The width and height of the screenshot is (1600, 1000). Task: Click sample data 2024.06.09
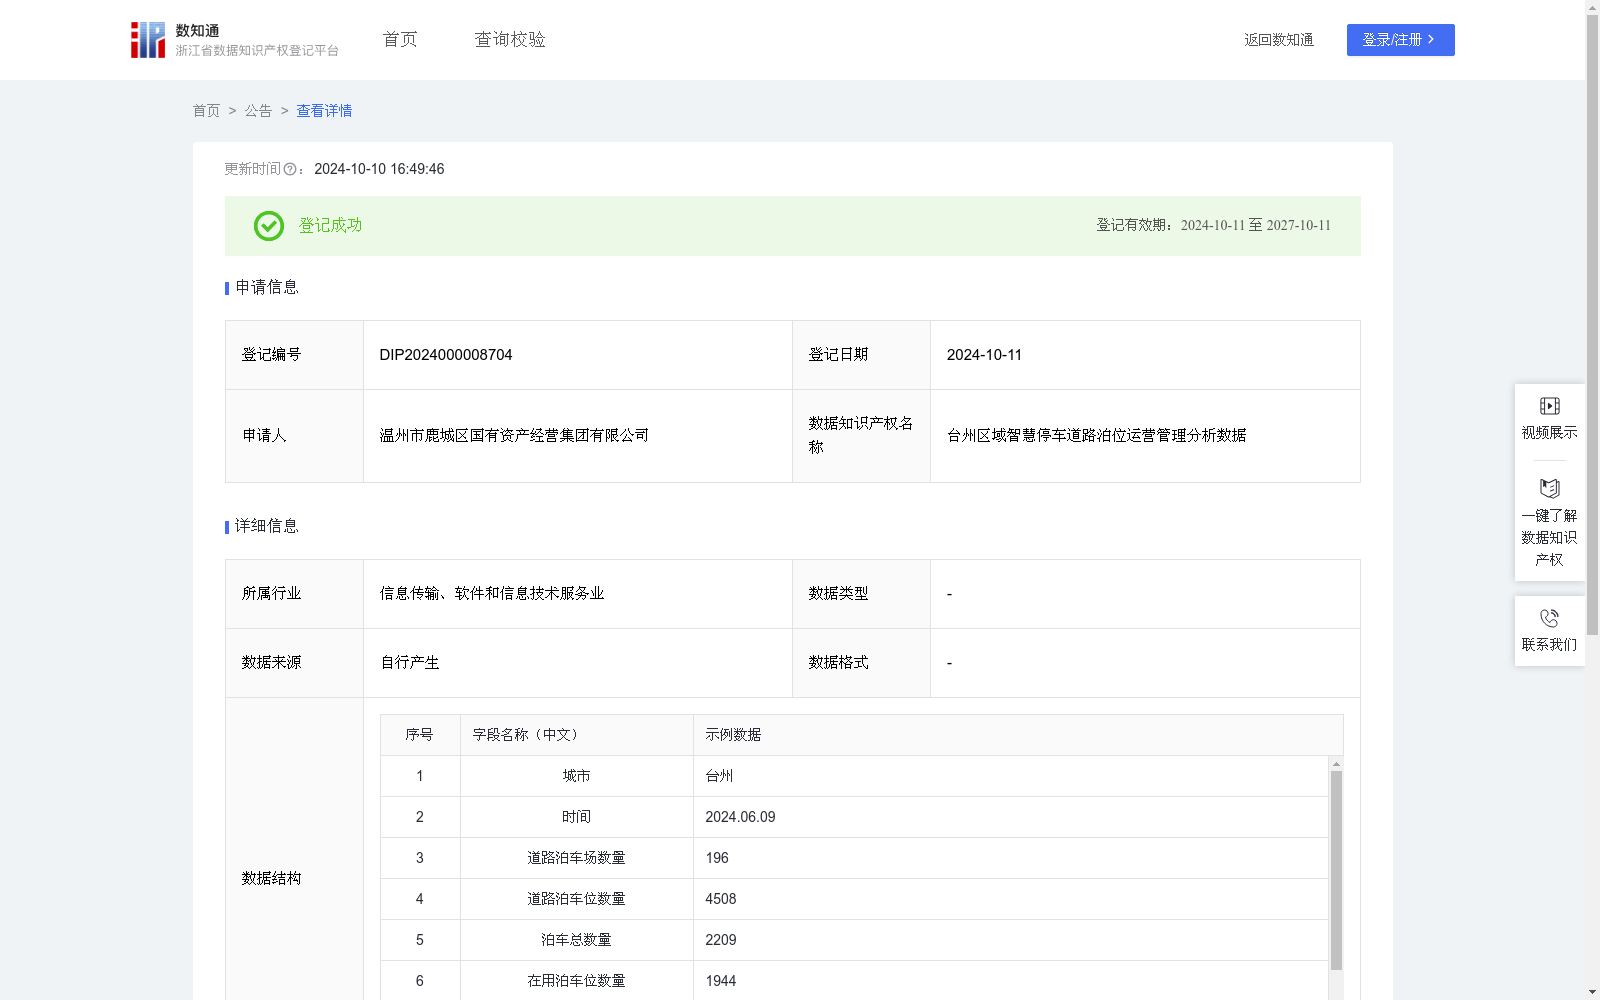740,817
